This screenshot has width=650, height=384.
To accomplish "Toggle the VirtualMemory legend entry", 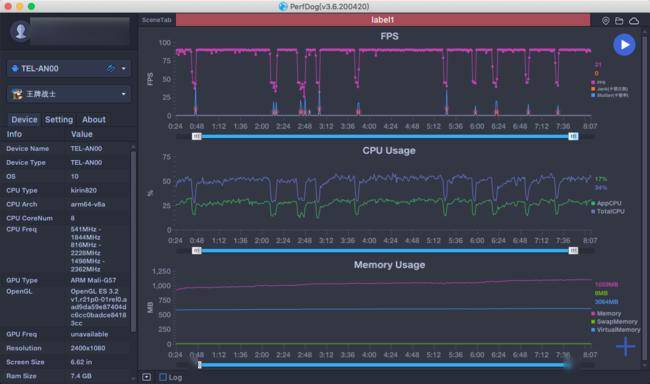I will pos(616,330).
